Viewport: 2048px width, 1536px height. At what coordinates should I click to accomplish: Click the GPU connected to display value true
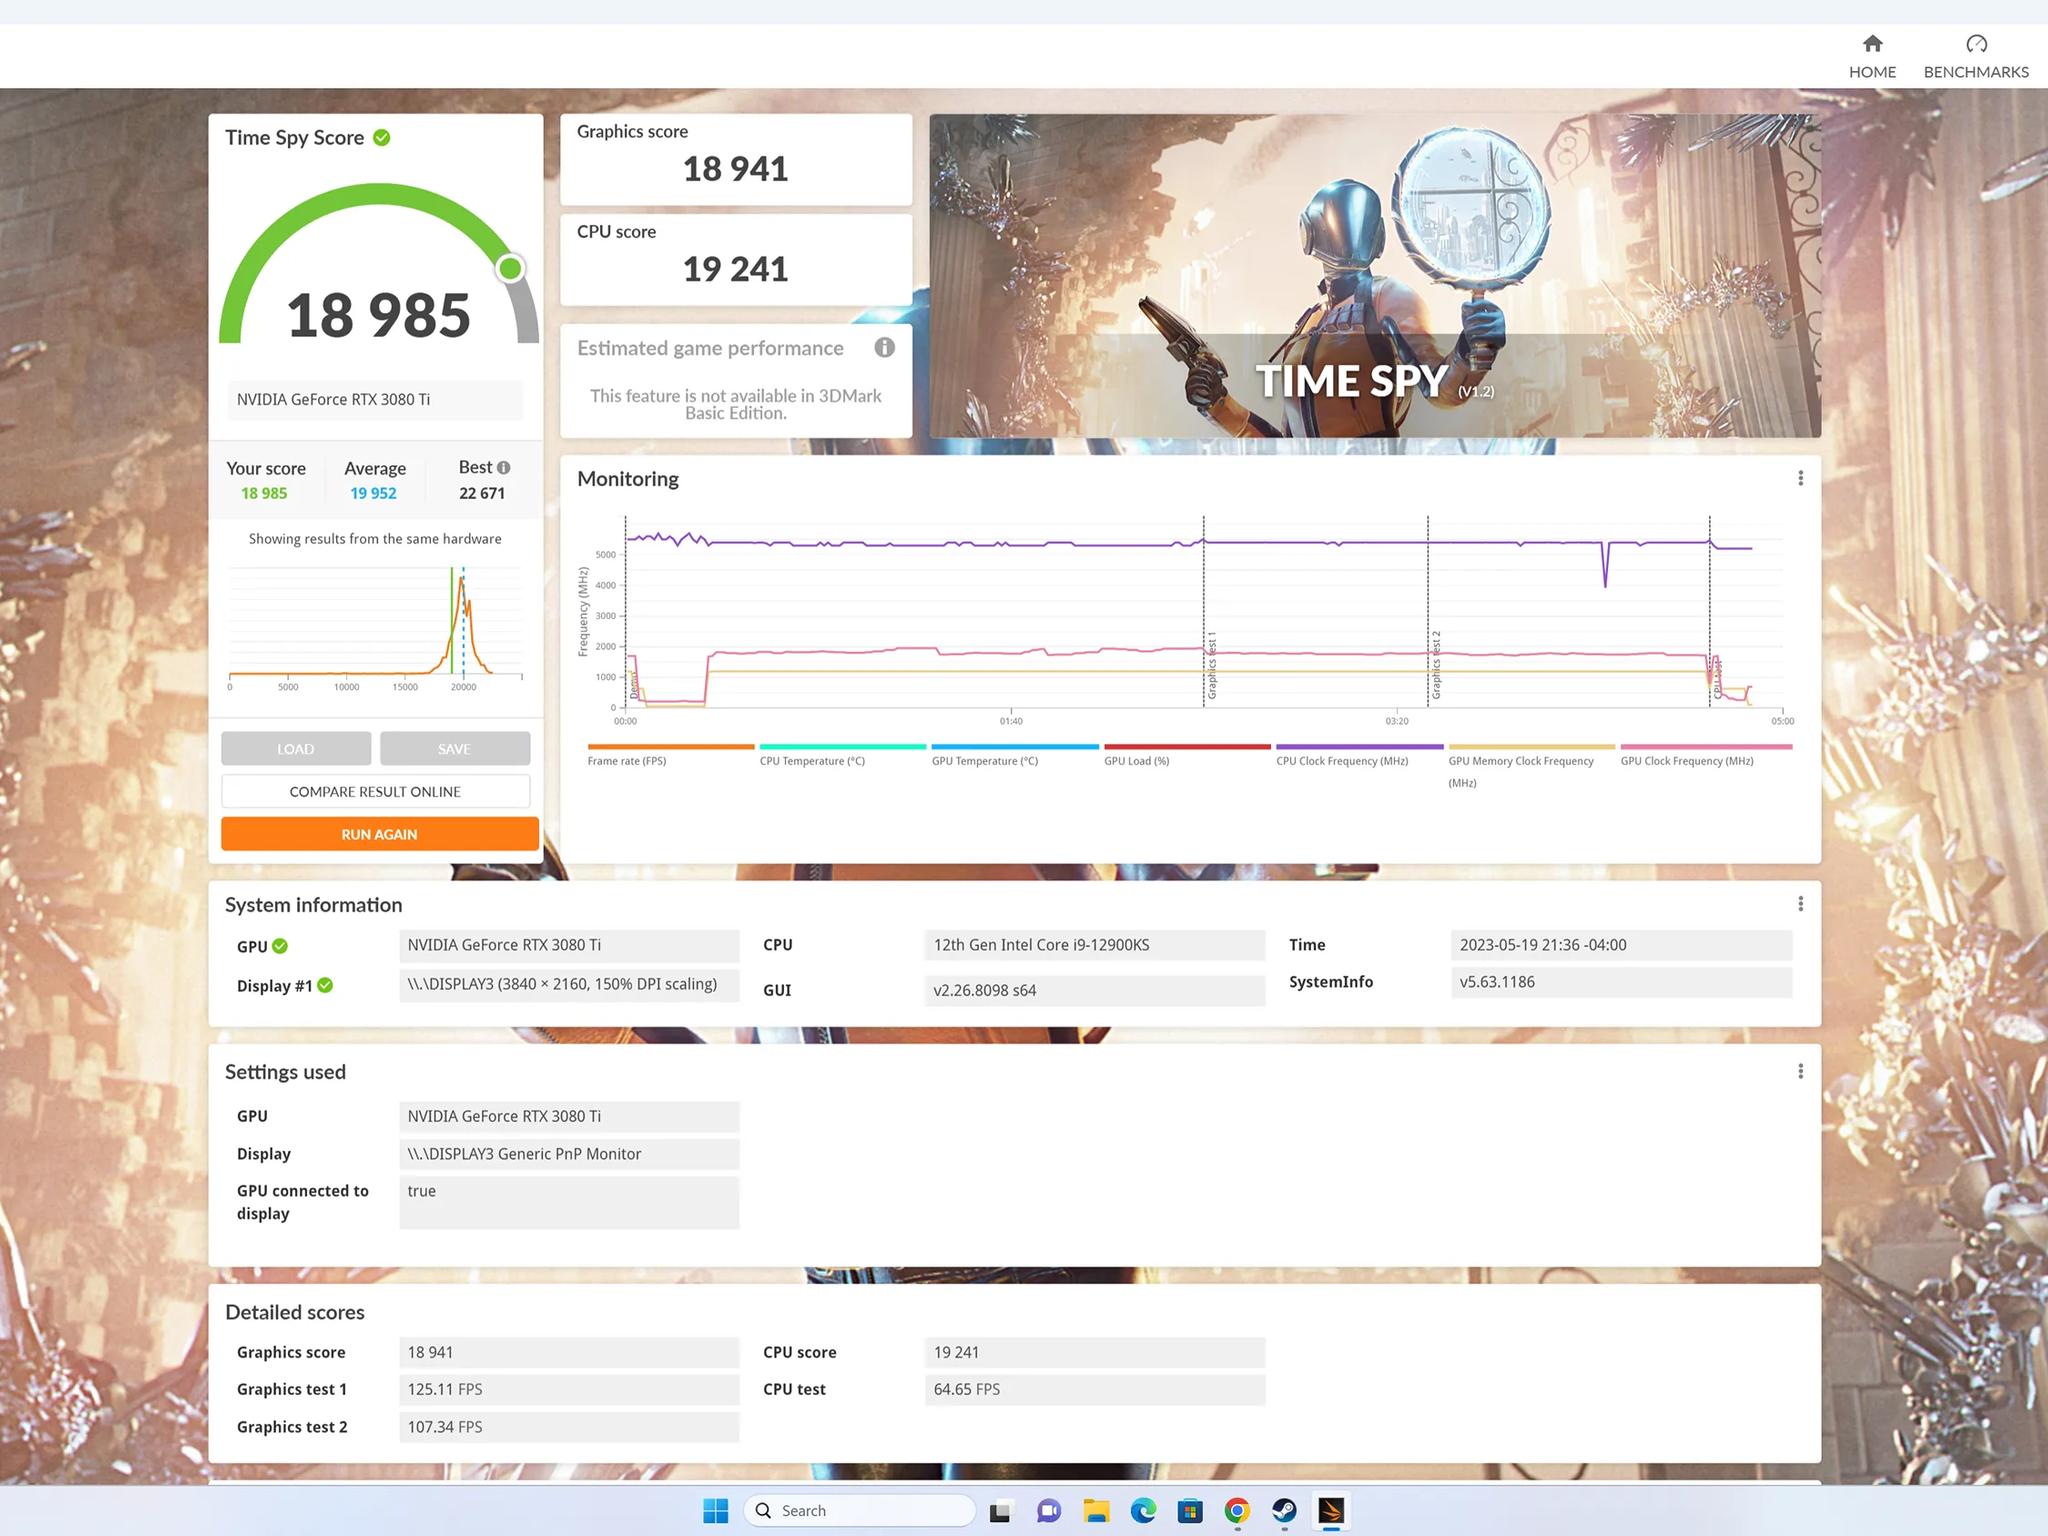pos(569,1202)
